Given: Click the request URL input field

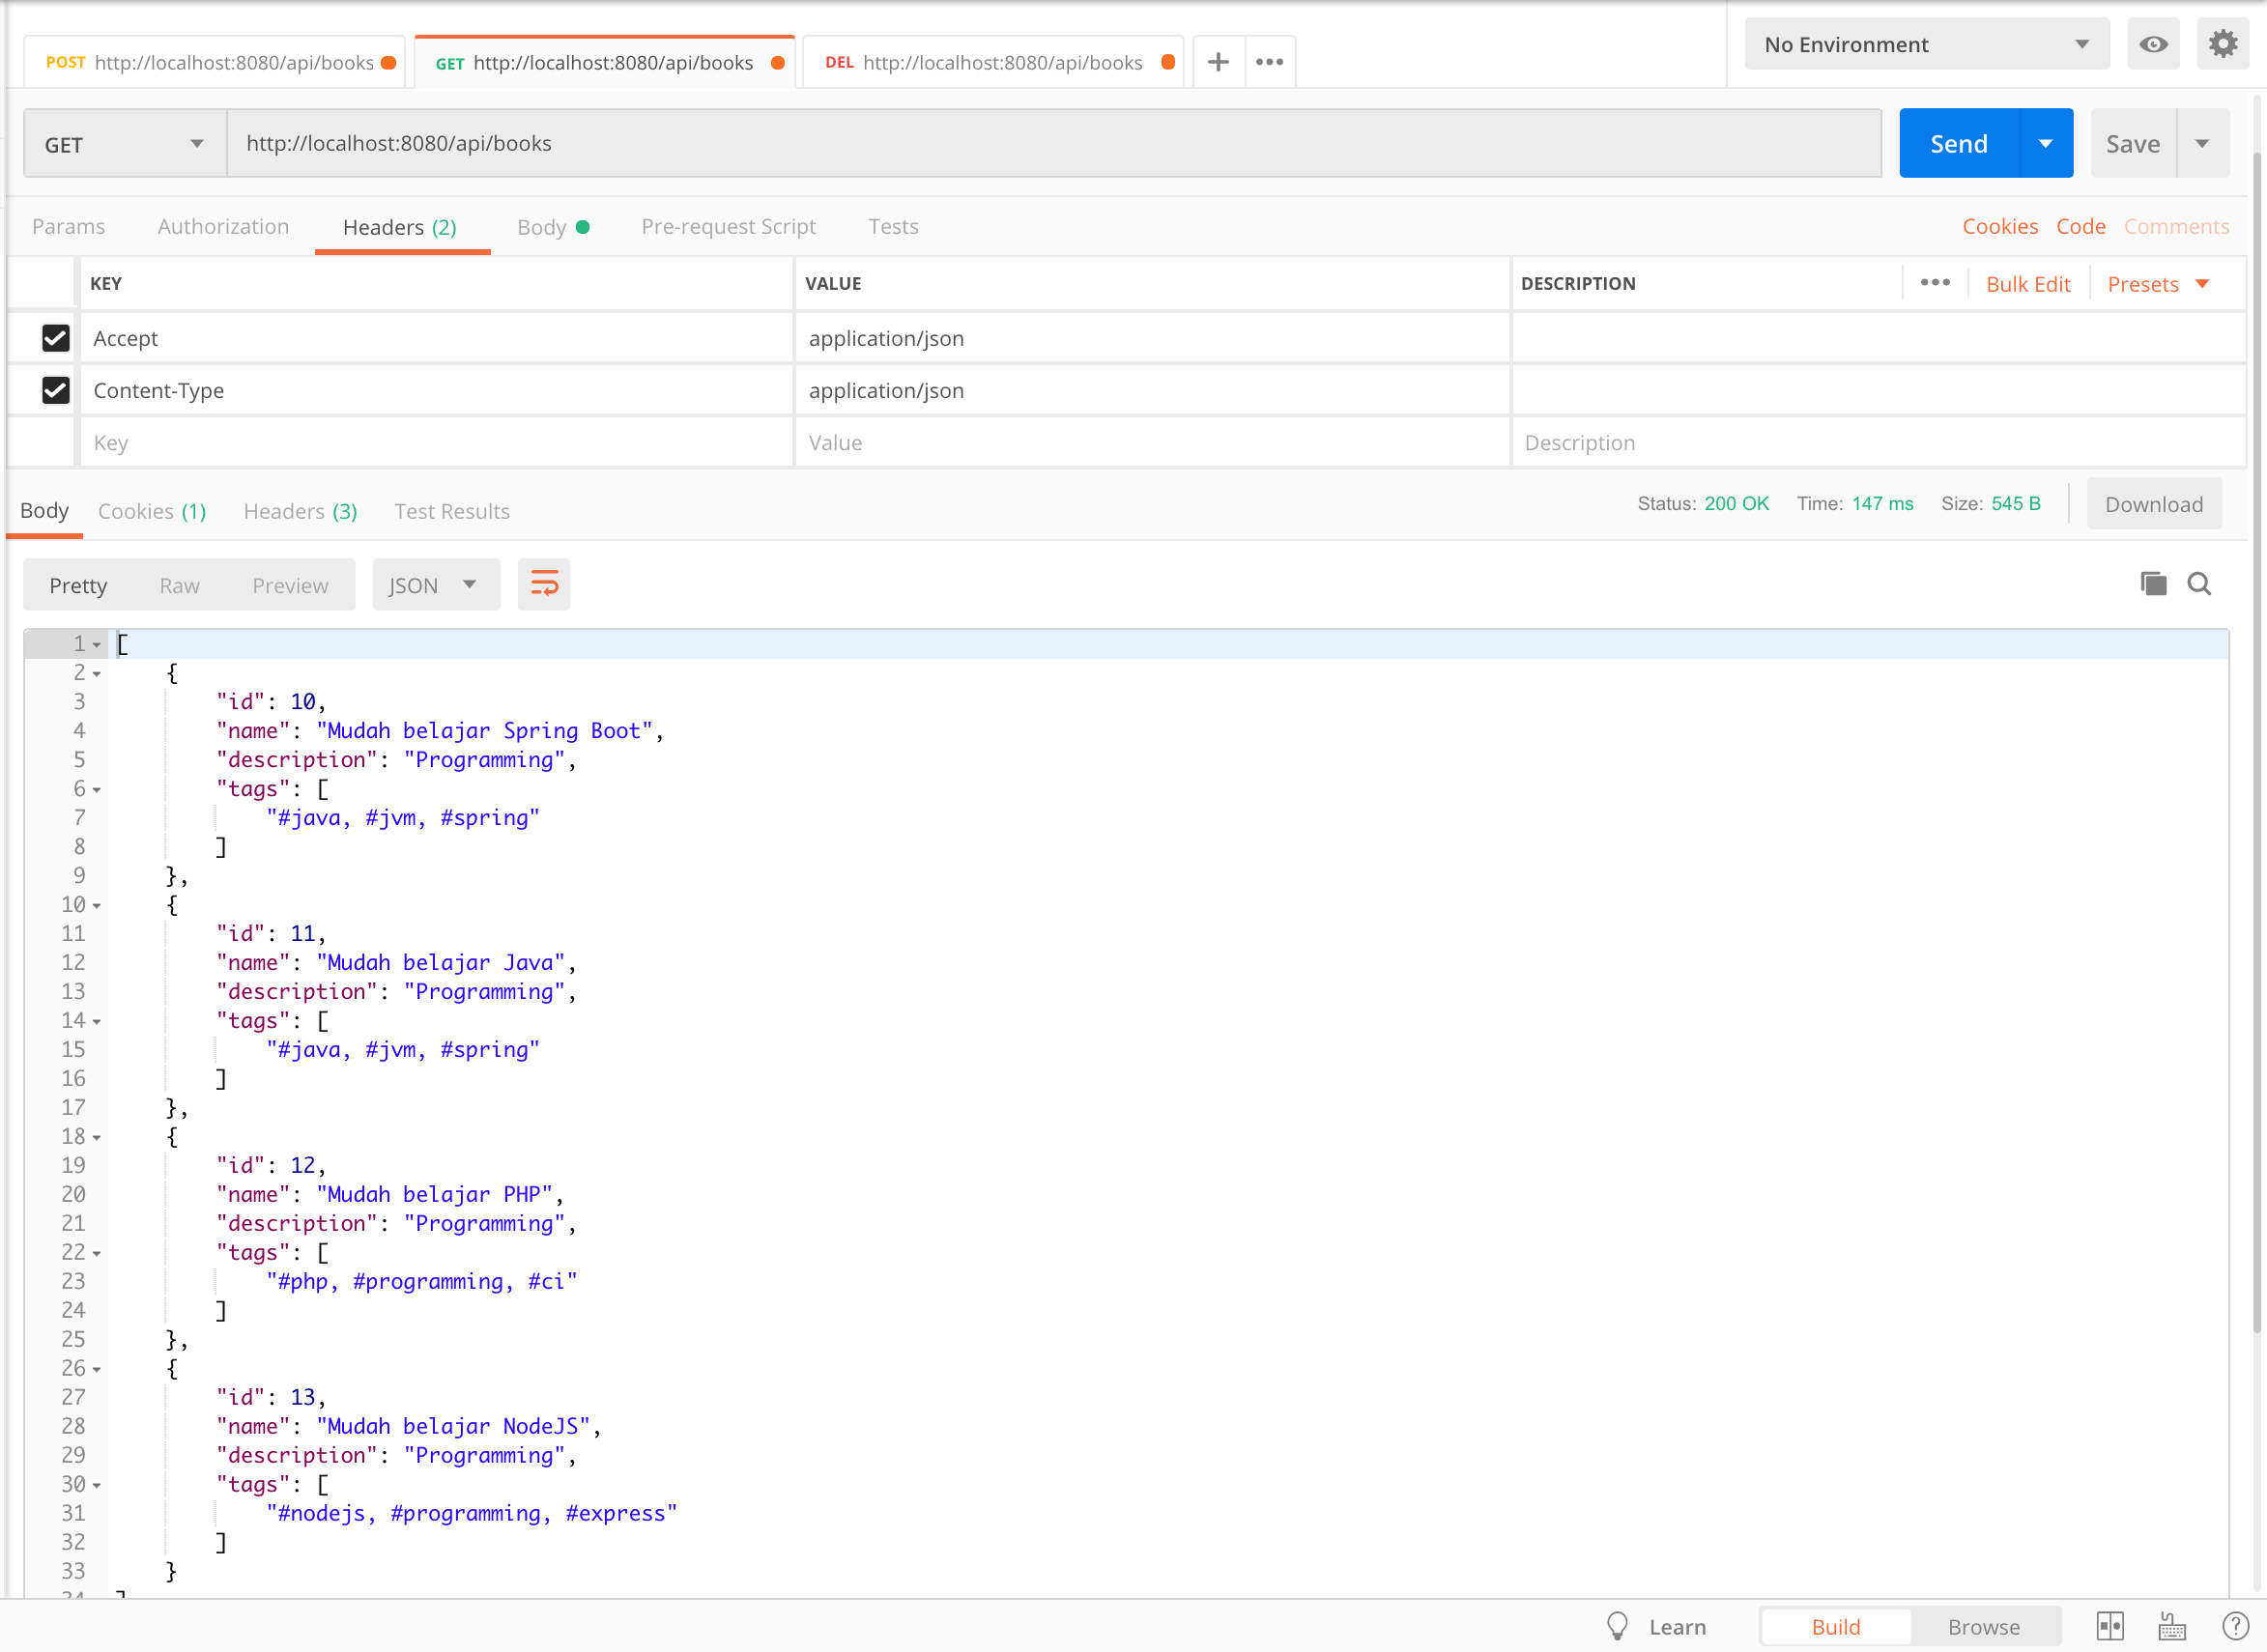Looking at the screenshot, I should [x=1050, y=144].
